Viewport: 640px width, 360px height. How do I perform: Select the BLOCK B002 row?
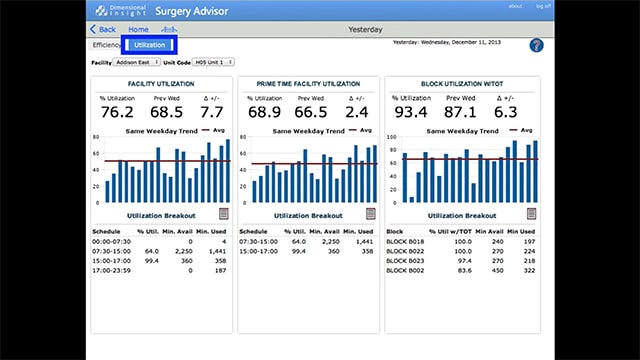(461, 271)
